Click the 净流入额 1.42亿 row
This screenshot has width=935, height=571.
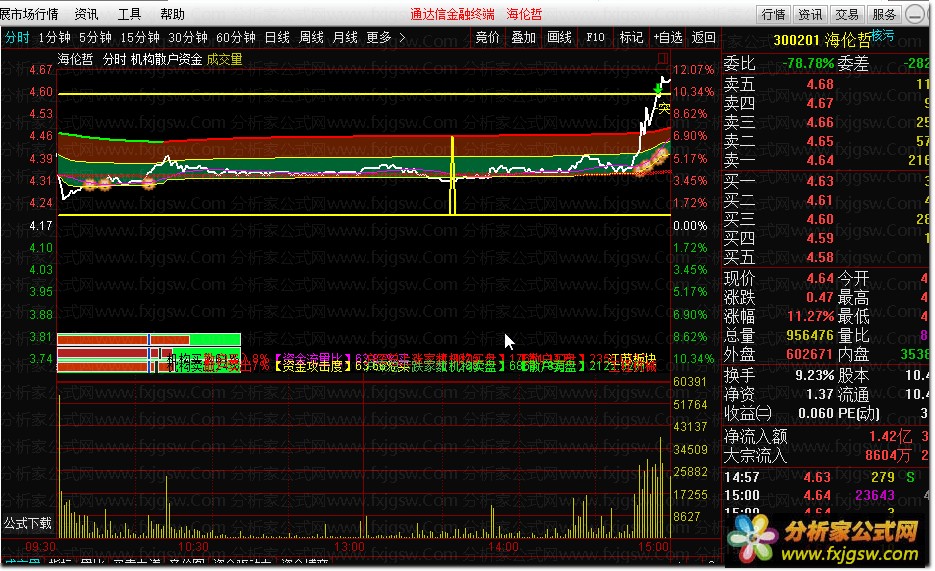point(826,436)
